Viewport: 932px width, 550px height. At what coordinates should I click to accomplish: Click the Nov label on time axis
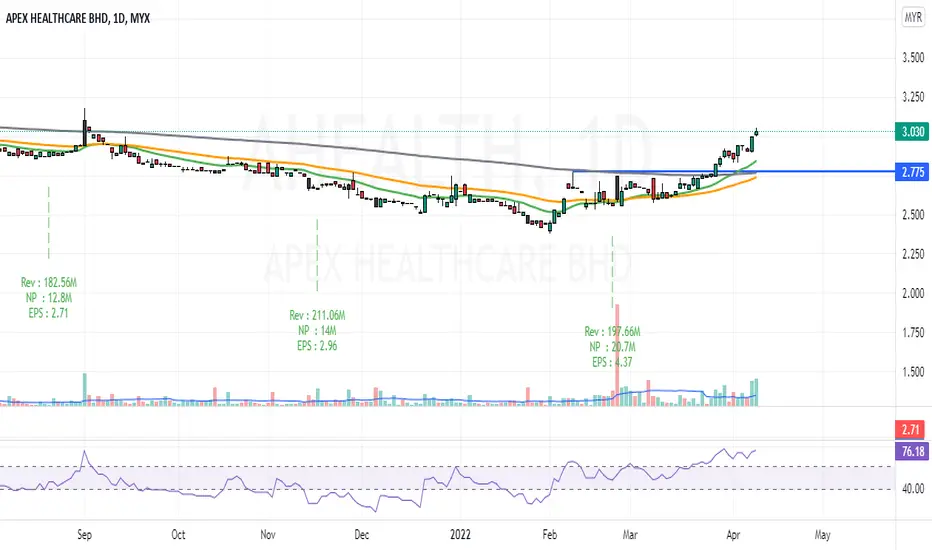268,535
